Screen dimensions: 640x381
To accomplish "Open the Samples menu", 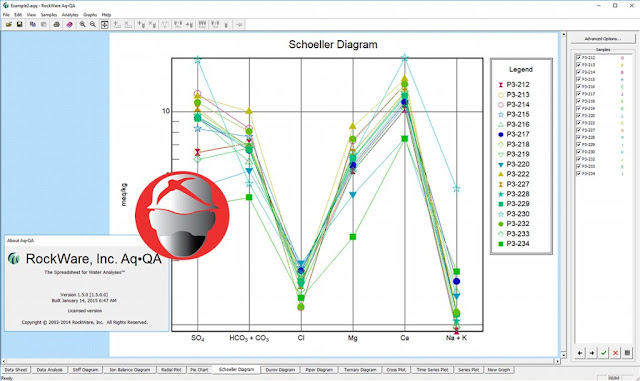I will (49, 15).
